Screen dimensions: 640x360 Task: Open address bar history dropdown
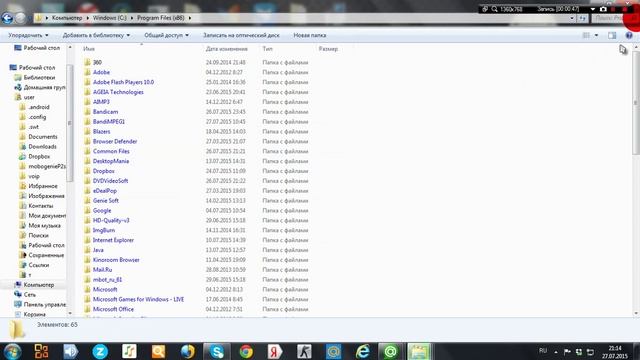coord(572,18)
